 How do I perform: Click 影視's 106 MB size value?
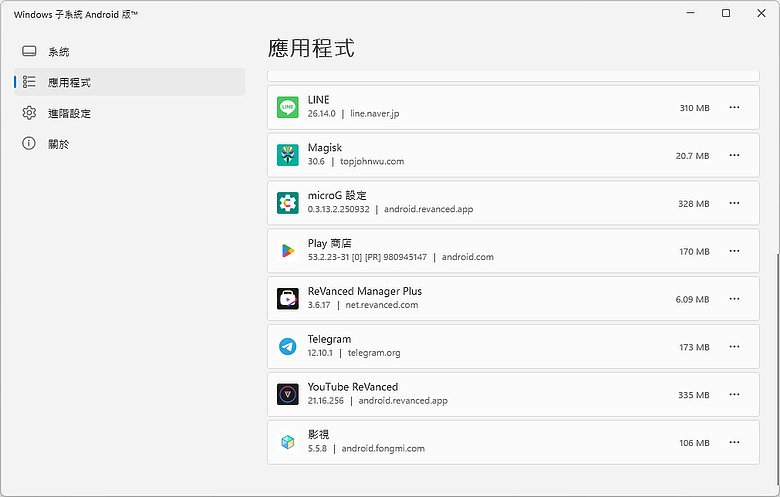point(694,443)
